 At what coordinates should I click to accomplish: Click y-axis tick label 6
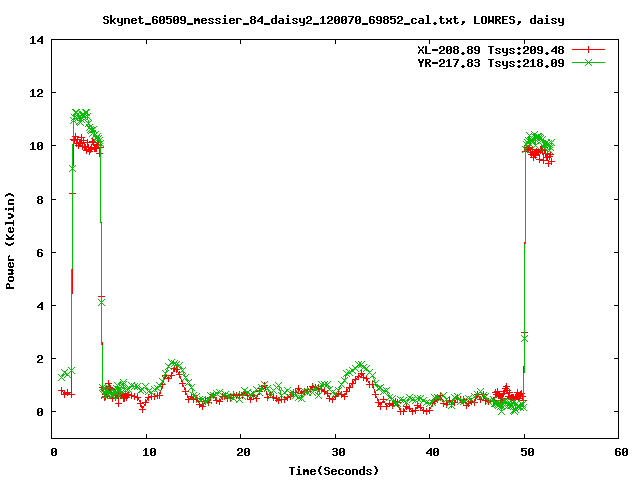click(x=40, y=253)
